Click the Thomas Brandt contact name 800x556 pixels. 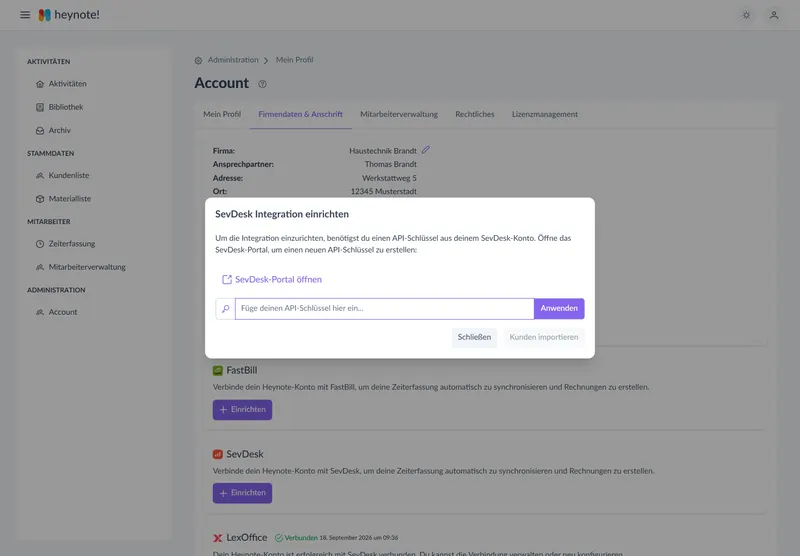[391, 164]
